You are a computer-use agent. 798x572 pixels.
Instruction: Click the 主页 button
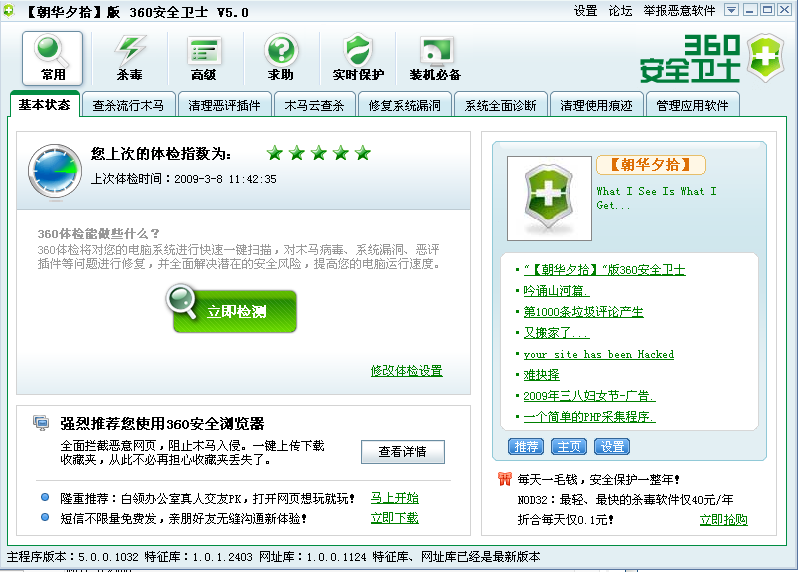(x=569, y=446)
